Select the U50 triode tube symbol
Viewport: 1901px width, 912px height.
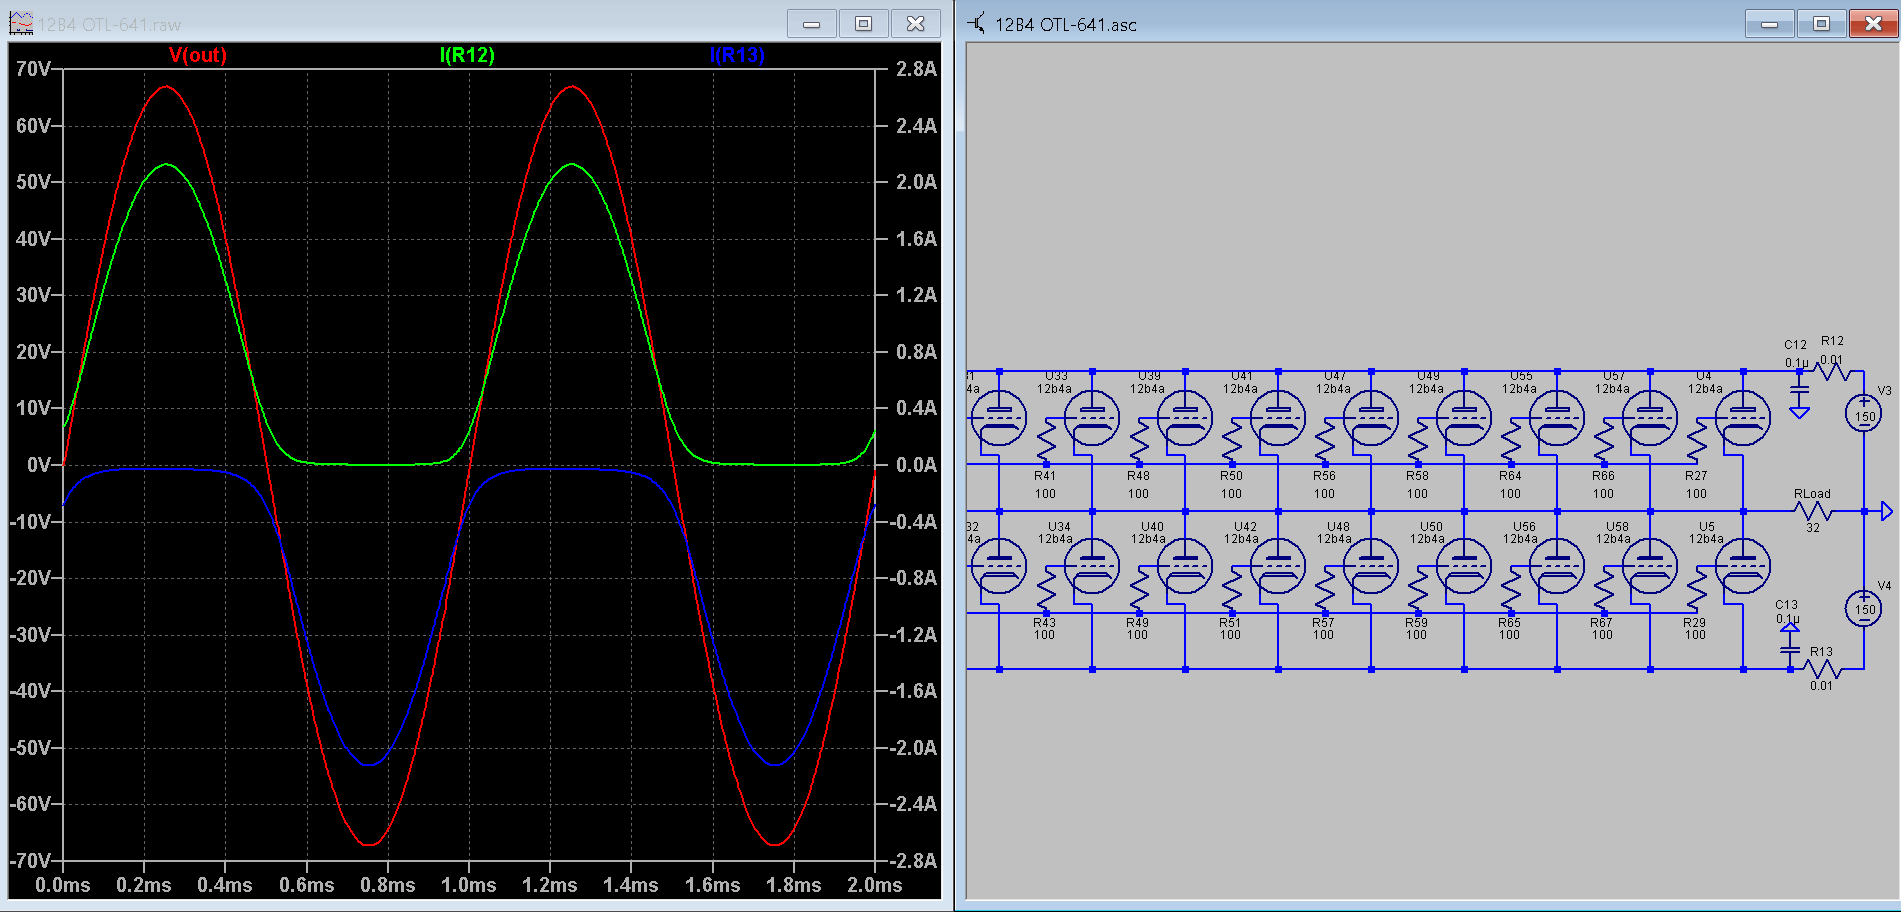coord(1464,566)
